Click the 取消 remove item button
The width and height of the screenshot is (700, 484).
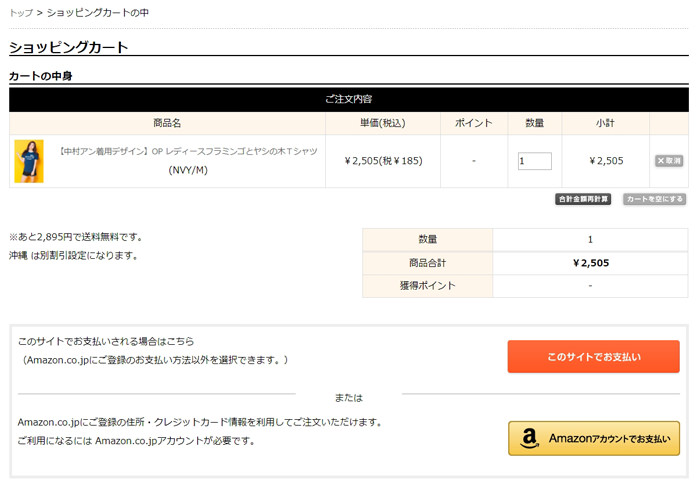tap(669, 161)
